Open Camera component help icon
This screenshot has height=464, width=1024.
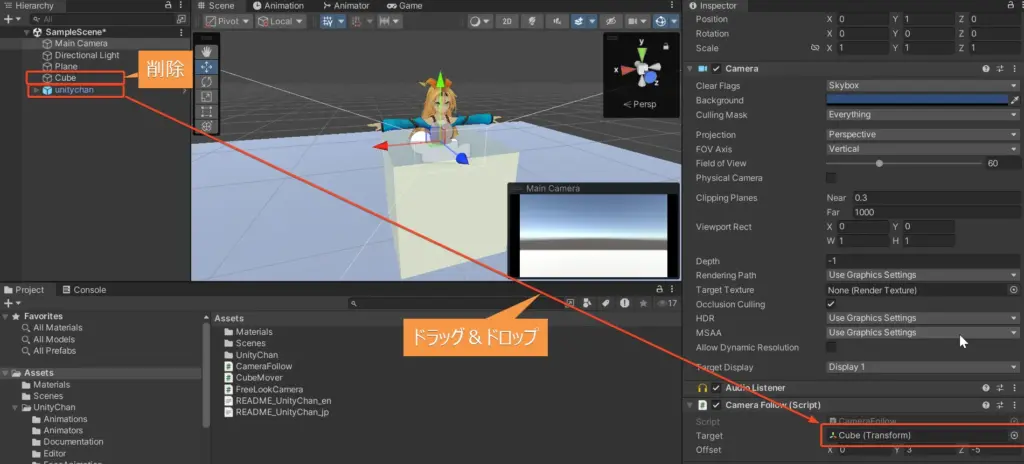tap(985, 69)
